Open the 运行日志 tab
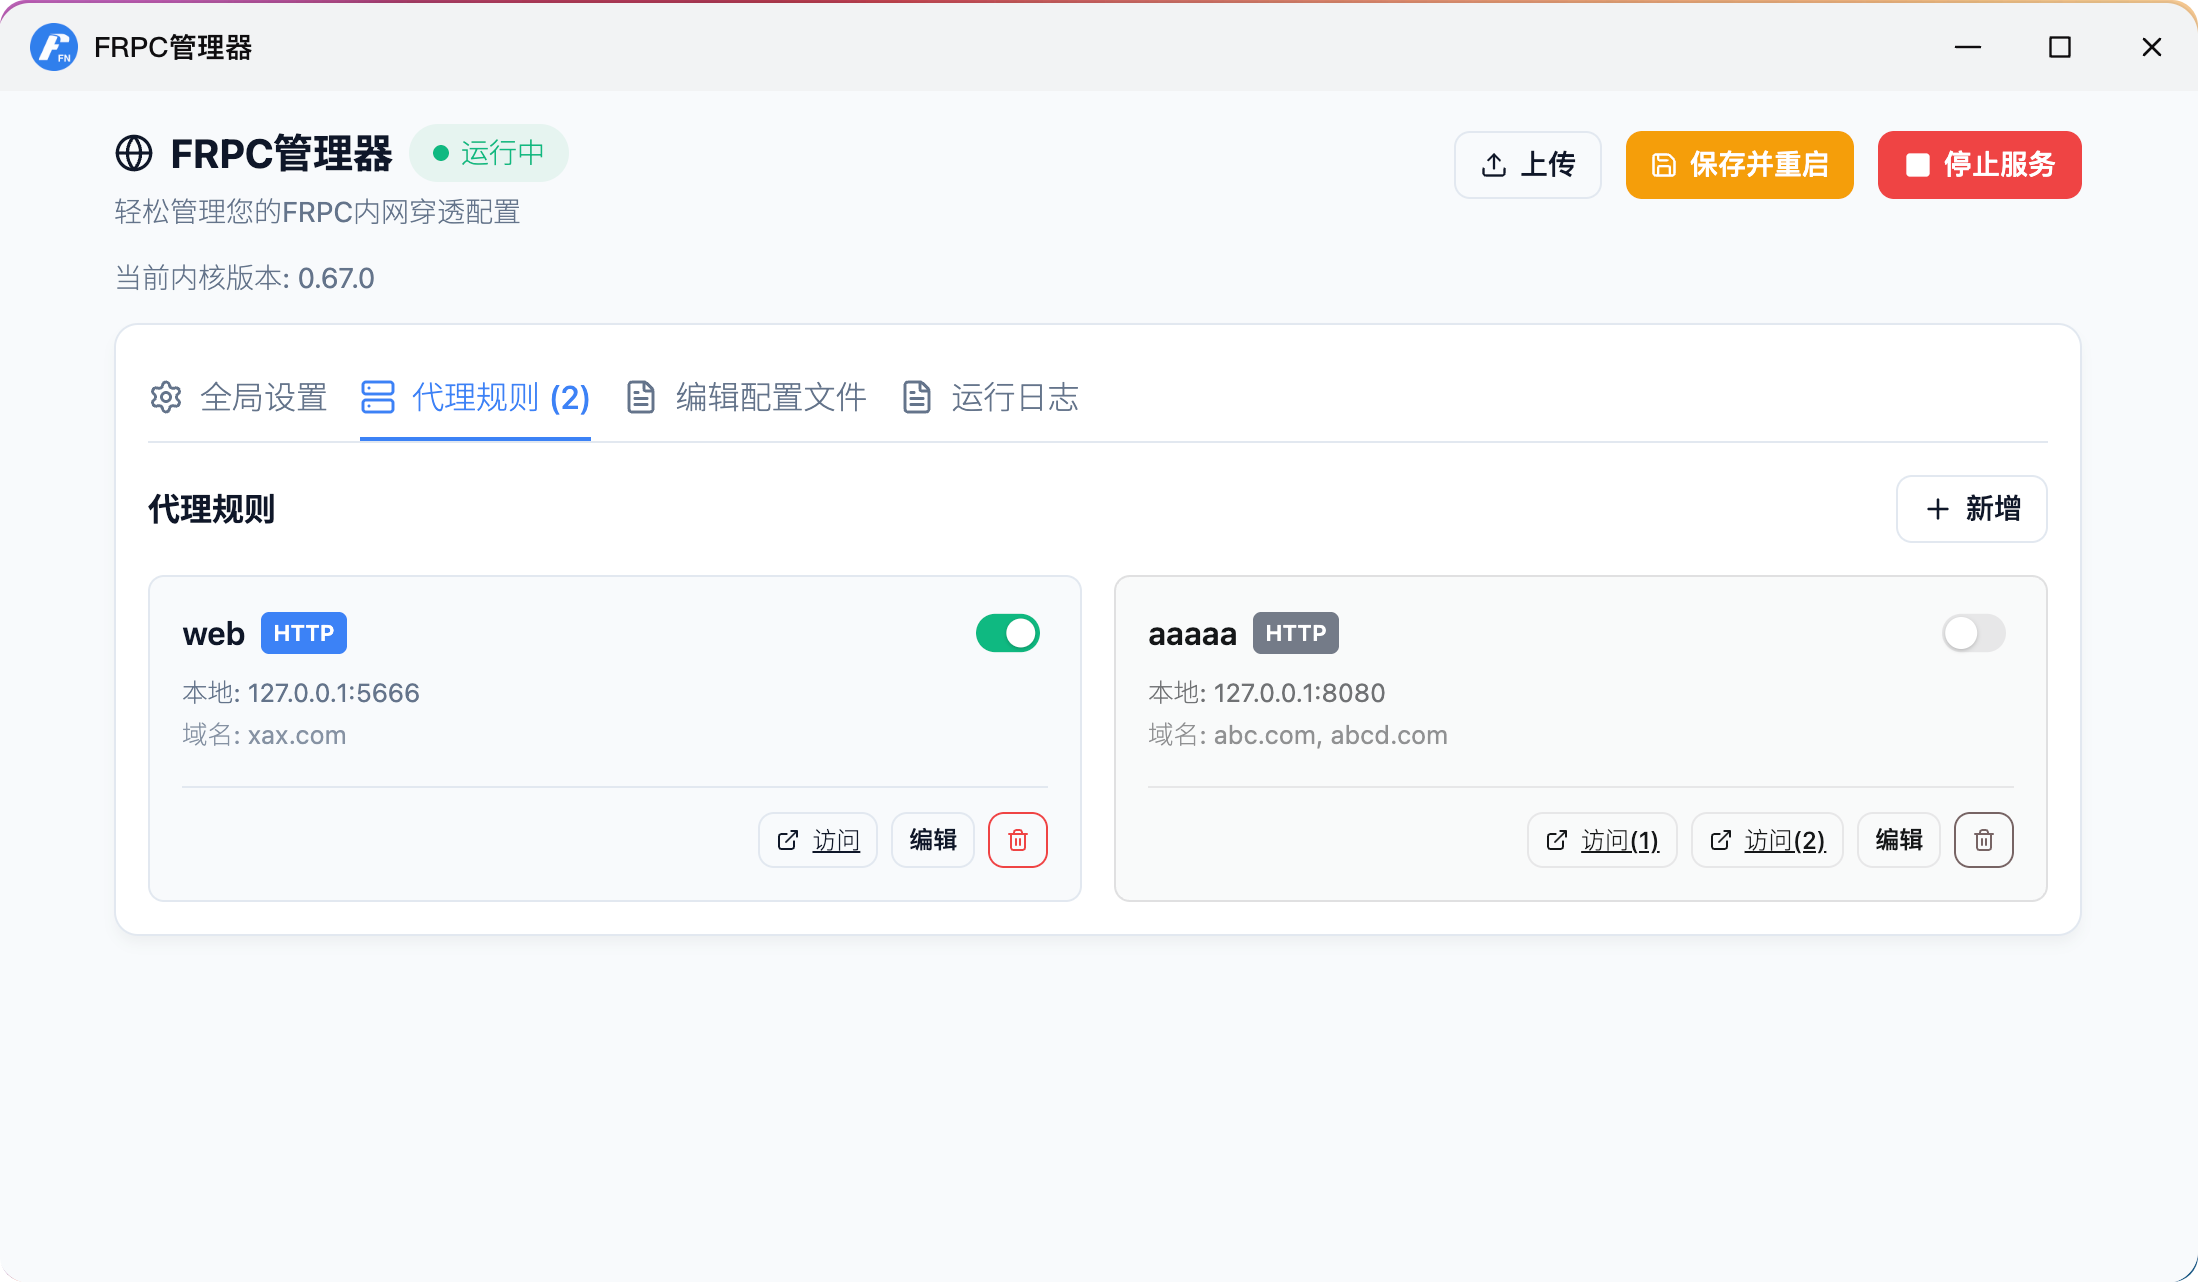 (x=1014, y=397)
